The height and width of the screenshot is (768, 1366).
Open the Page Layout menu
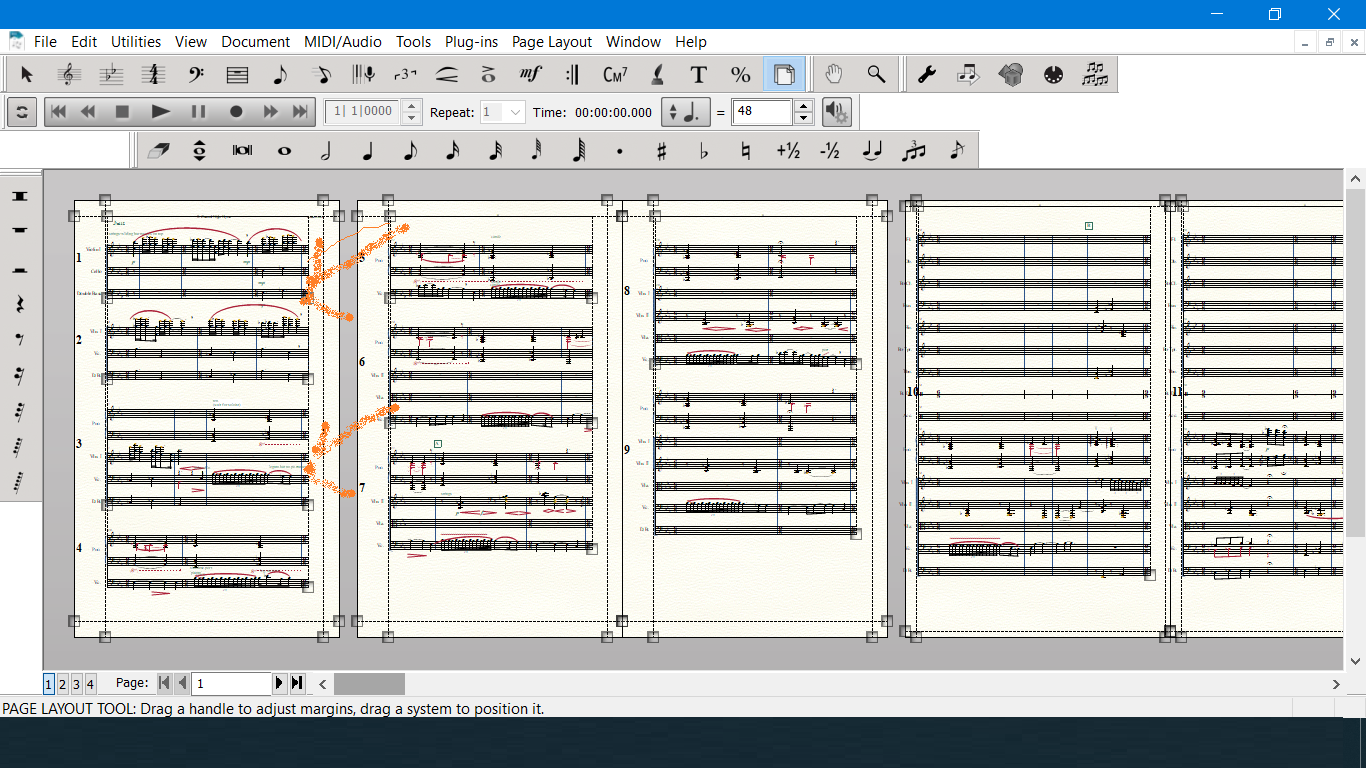click(551, 42)
